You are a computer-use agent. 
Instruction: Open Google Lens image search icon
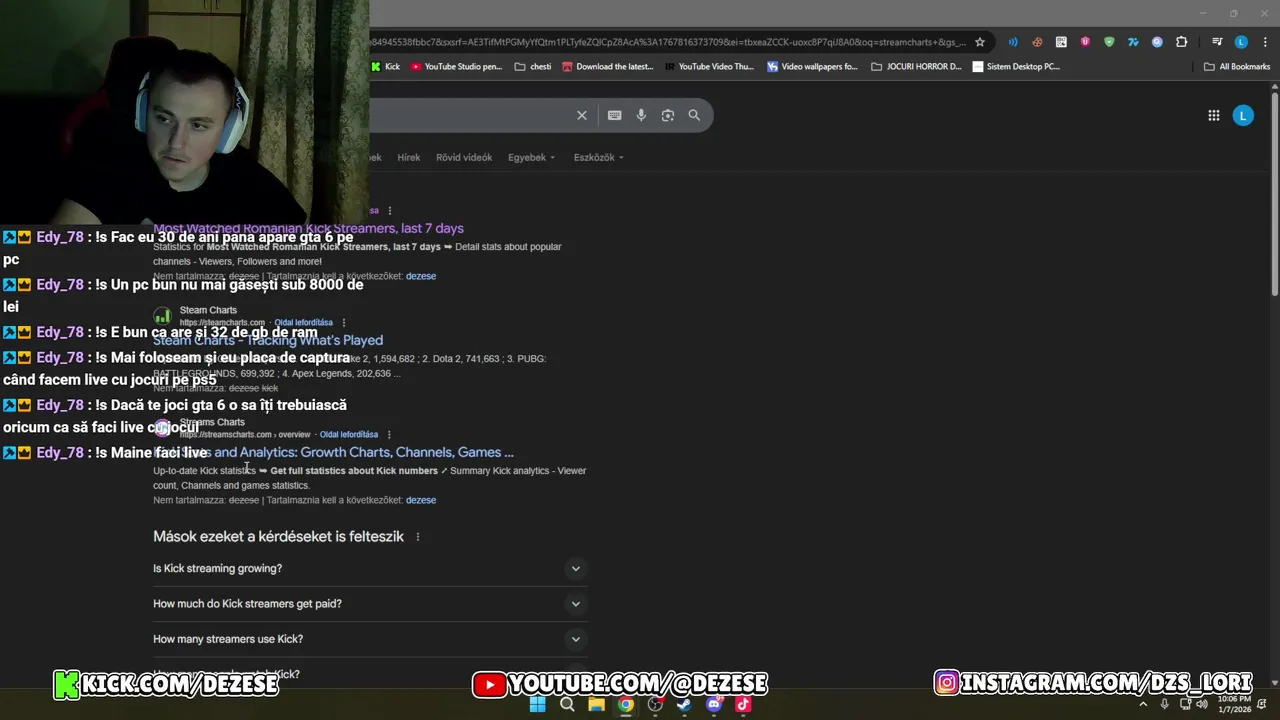point(667,115)
